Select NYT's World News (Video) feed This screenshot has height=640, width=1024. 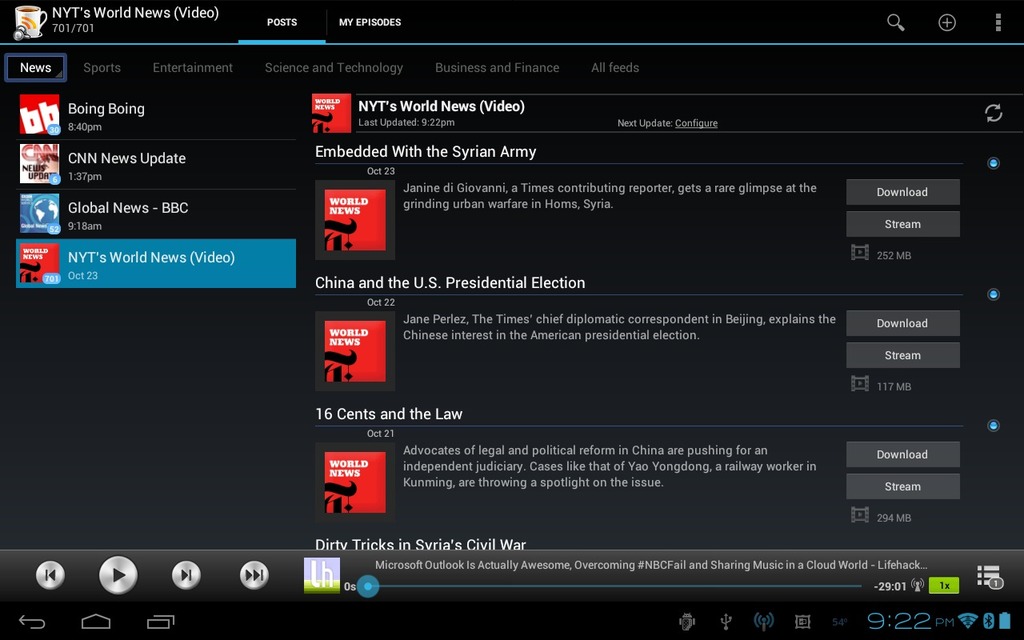point(156,263)
